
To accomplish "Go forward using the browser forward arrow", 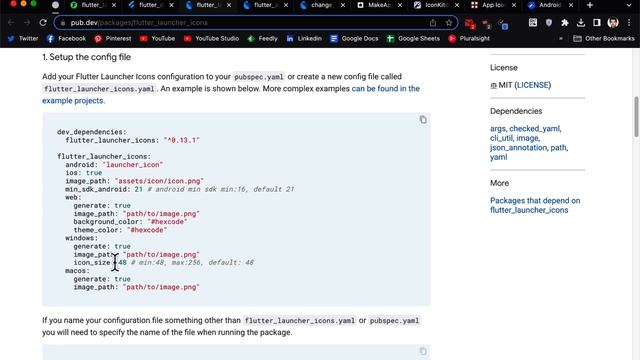I will (27, 22).
